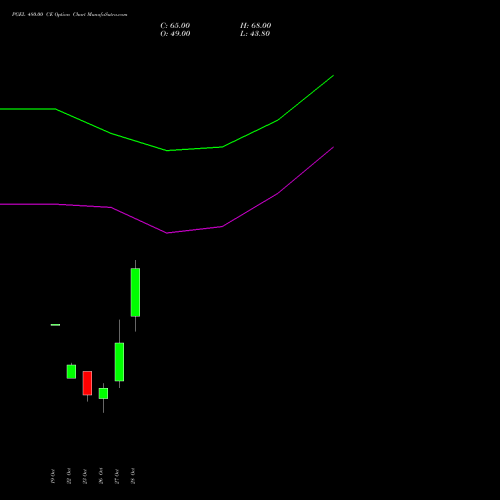
Task: Click the green upper band line
Action: pyautogui.click(x=167, y=150)
